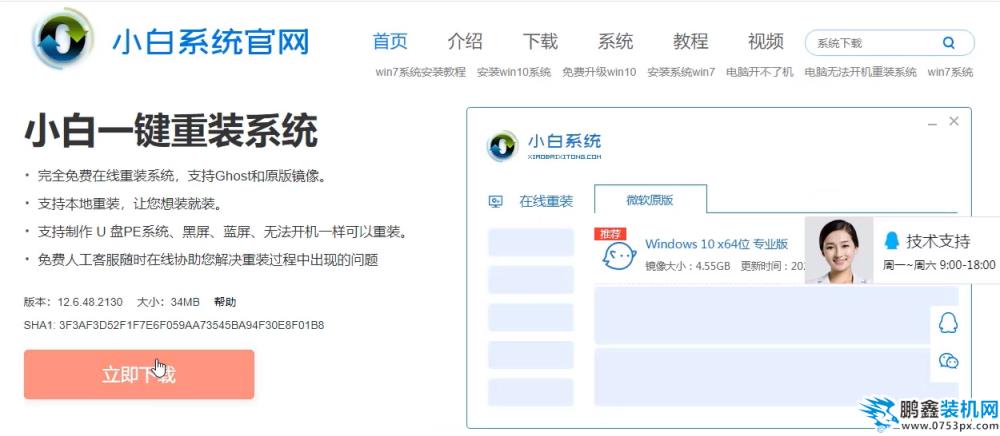Screen dimensions: 1000x436
Task: Open the 系统 navigation item
Action: pos(615,42)
